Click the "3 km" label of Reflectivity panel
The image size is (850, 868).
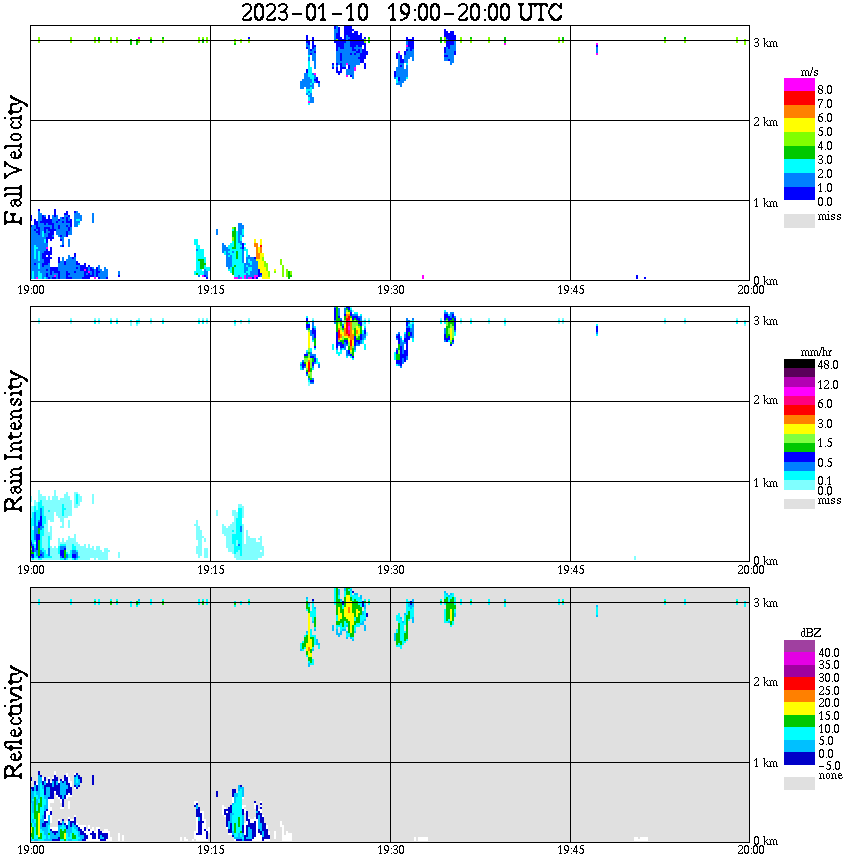pos(766,603)
